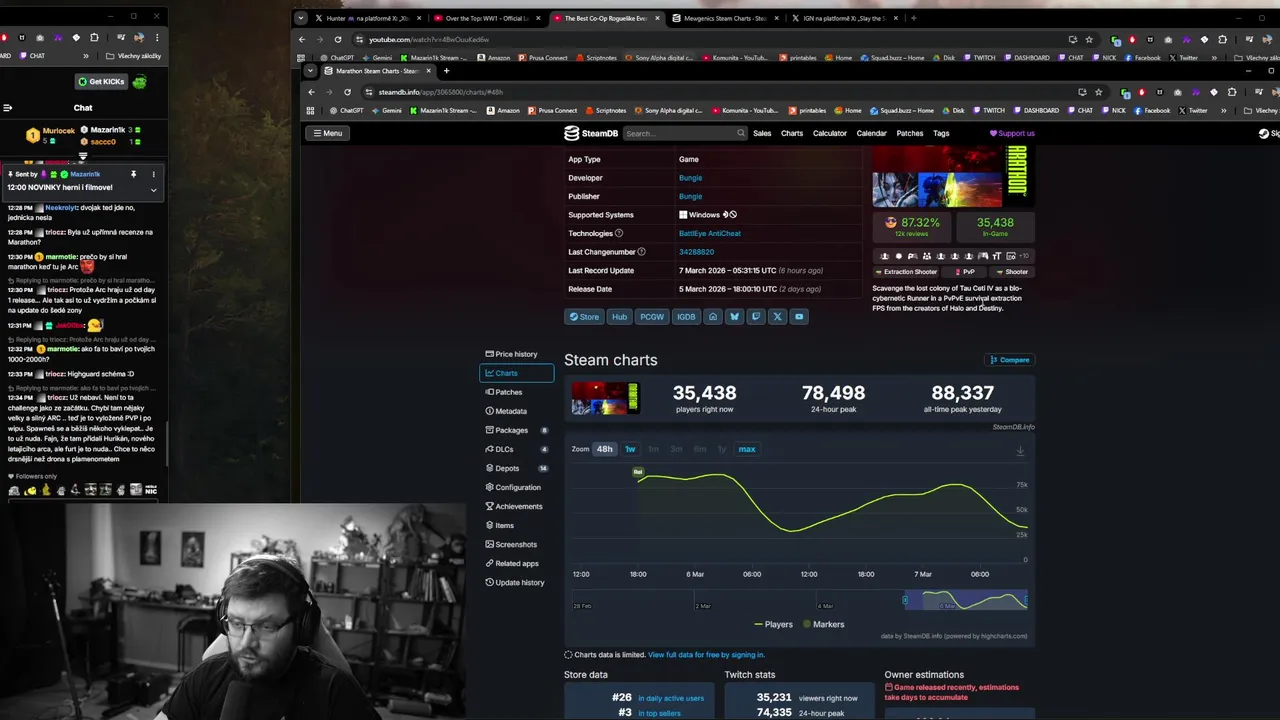Image resolution: width=1280 pixels, height=720 pixels.
Task: Select Configuration in the sidebar
Action: [x=516, y=487]
